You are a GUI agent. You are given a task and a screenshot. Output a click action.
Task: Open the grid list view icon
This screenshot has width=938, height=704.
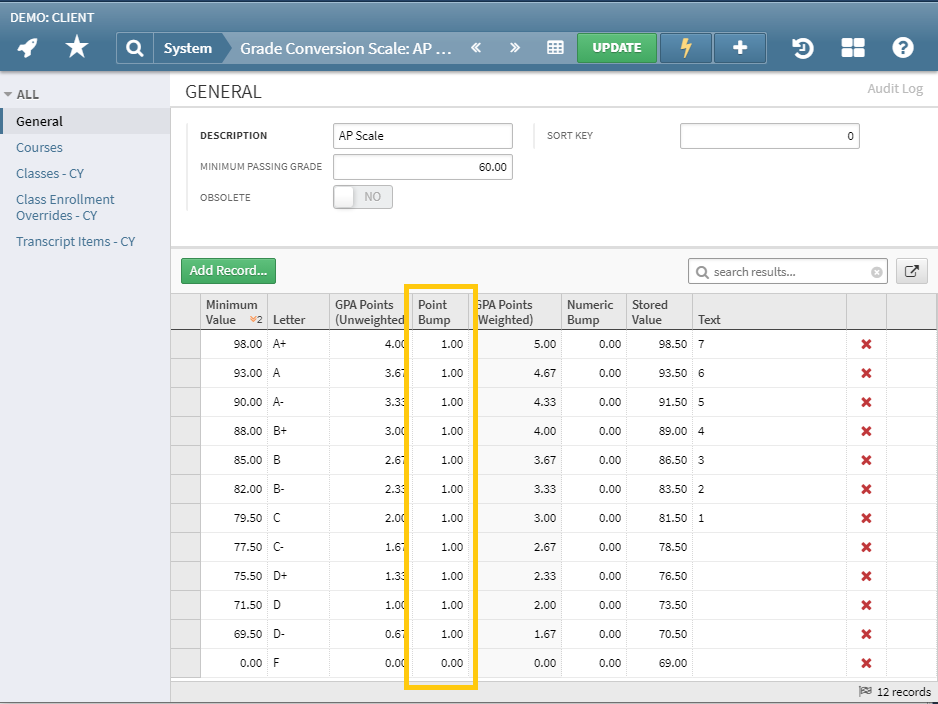[x=555, y=48]
